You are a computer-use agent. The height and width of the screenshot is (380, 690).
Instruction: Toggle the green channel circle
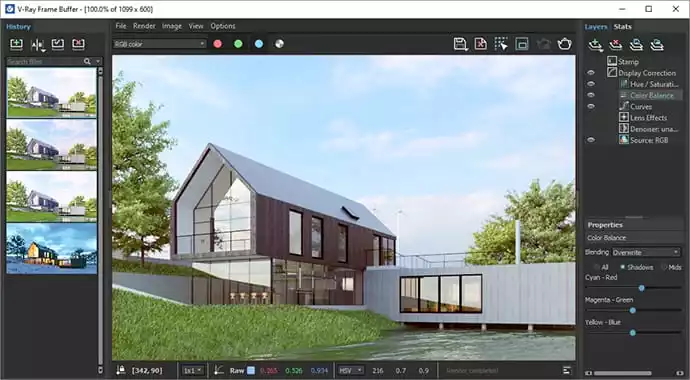(x=238, y=44)
